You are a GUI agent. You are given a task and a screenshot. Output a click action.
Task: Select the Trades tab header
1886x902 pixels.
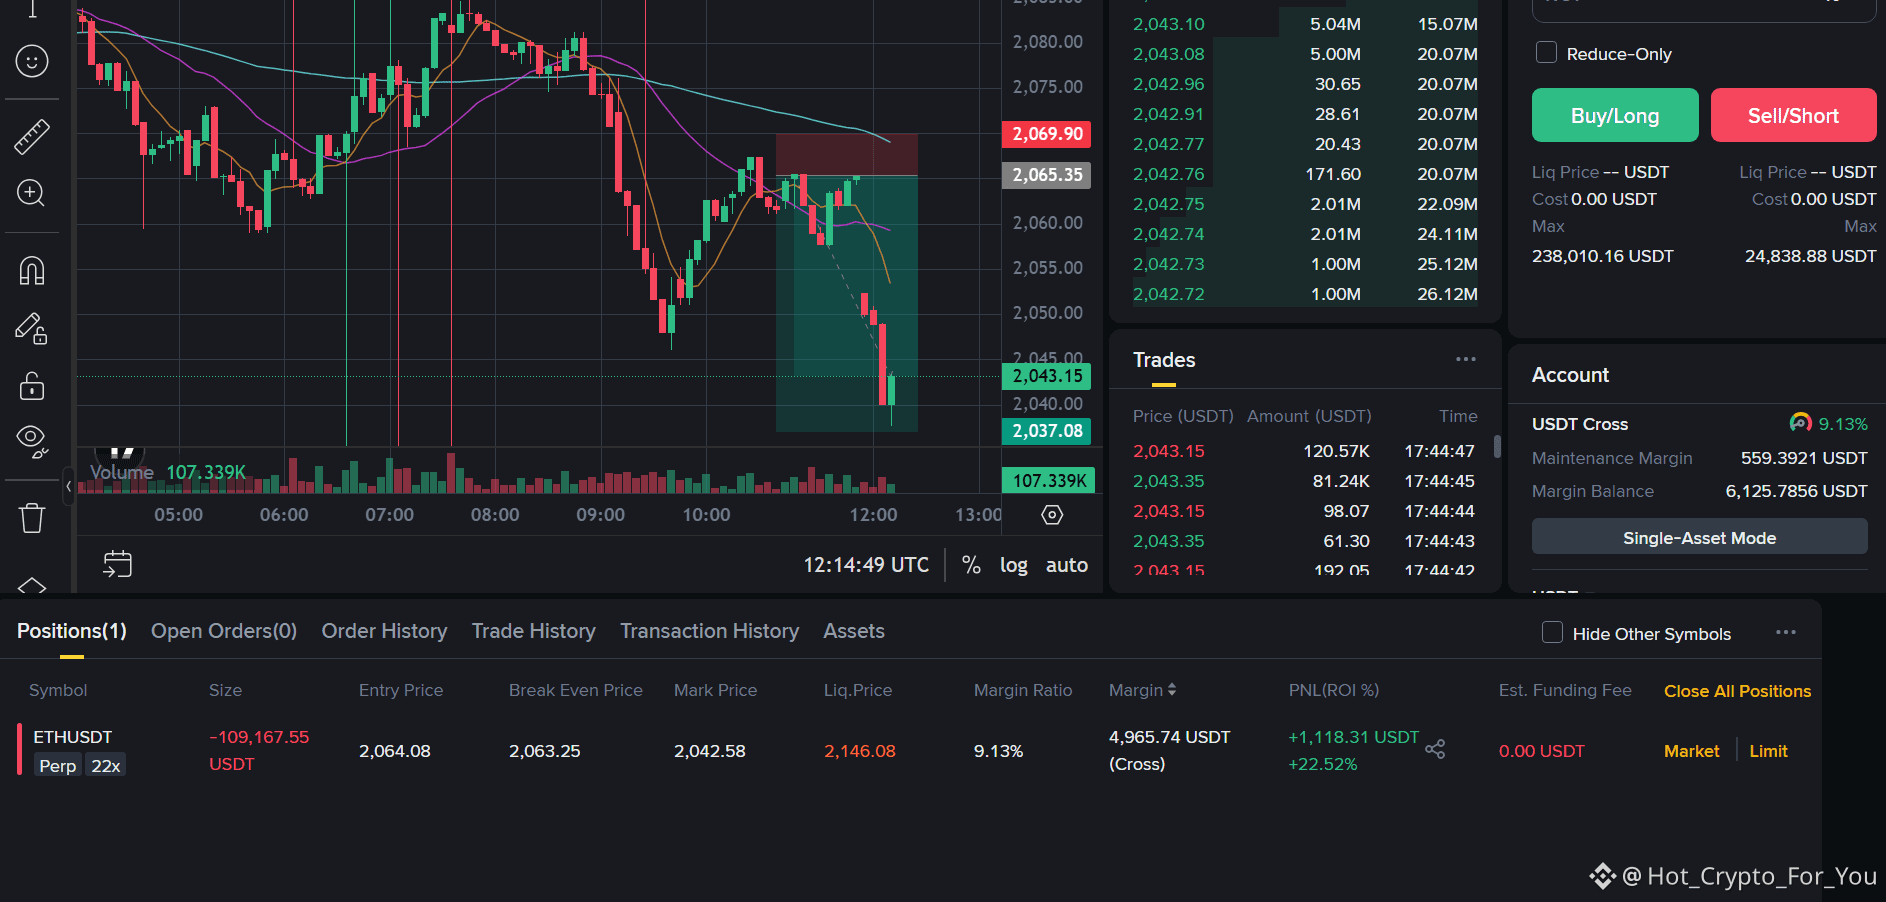1164,360
